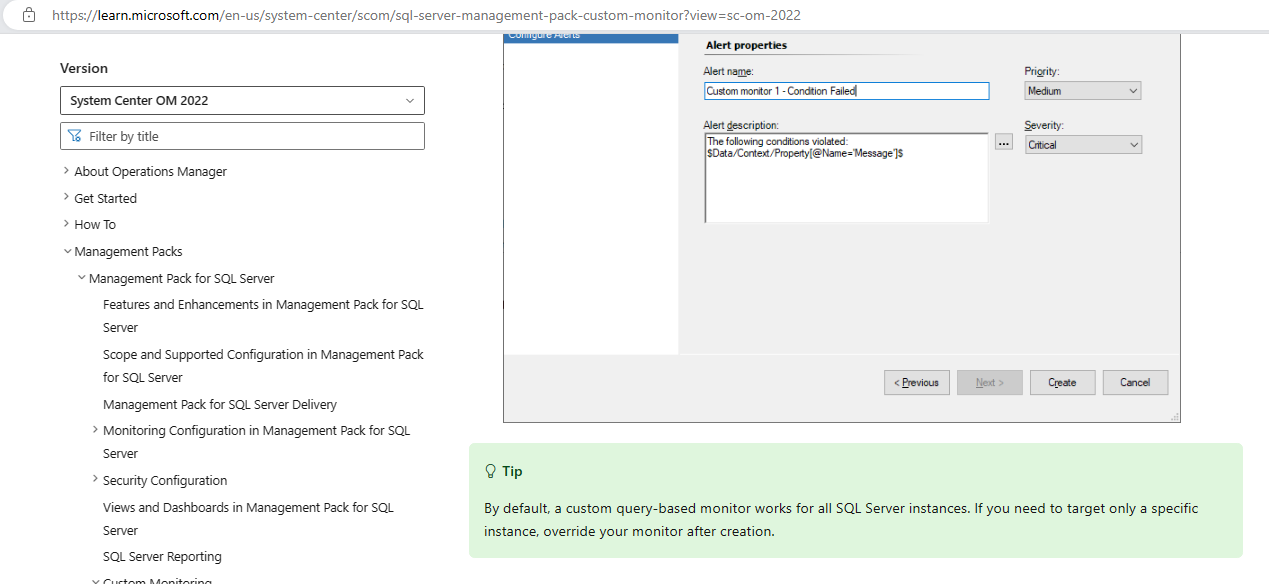Expand the Security Configuration node
1269x584 pixels.
(x=95, y=480)
